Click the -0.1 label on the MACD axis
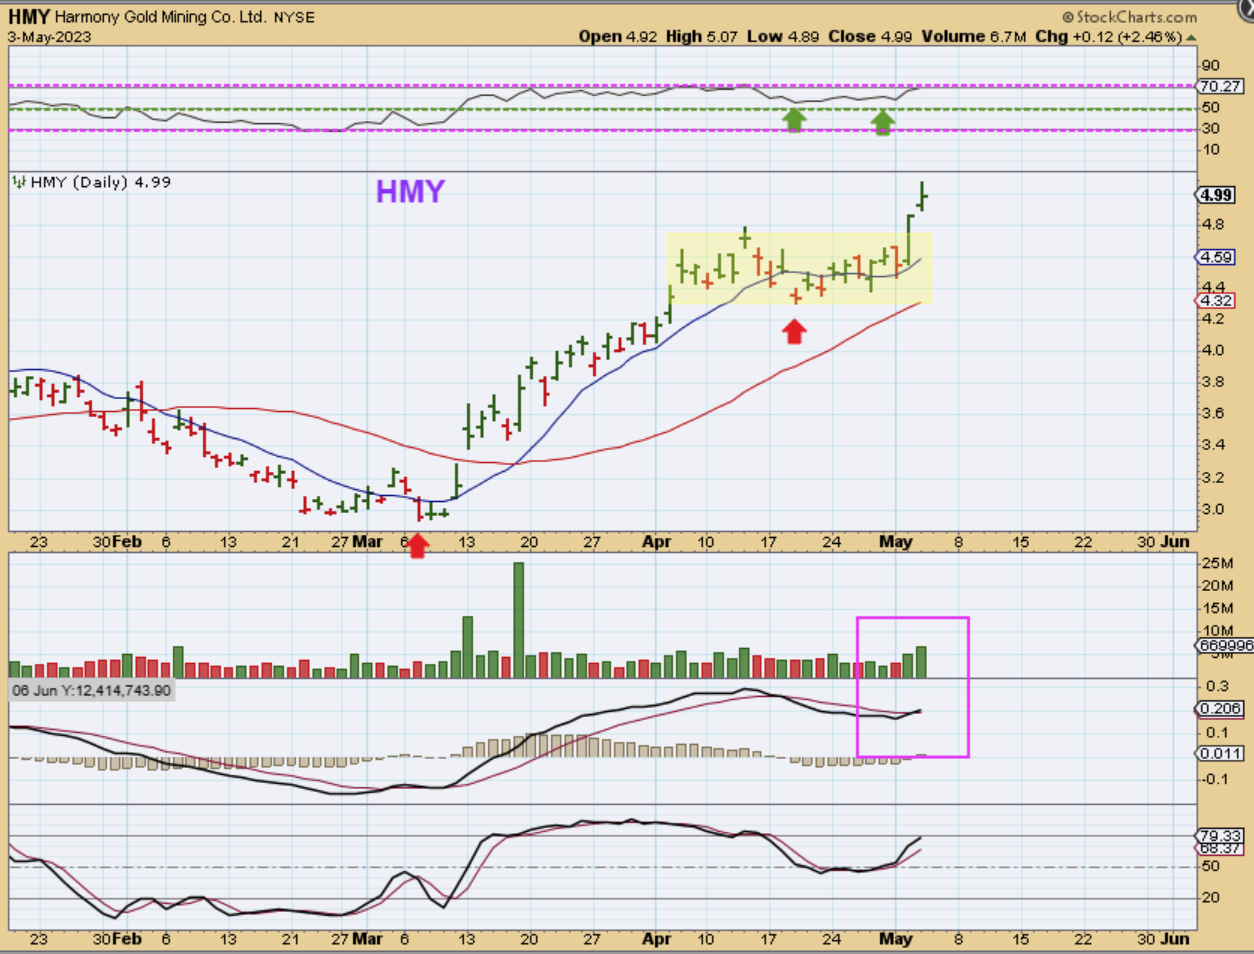 coord(1215,779)
